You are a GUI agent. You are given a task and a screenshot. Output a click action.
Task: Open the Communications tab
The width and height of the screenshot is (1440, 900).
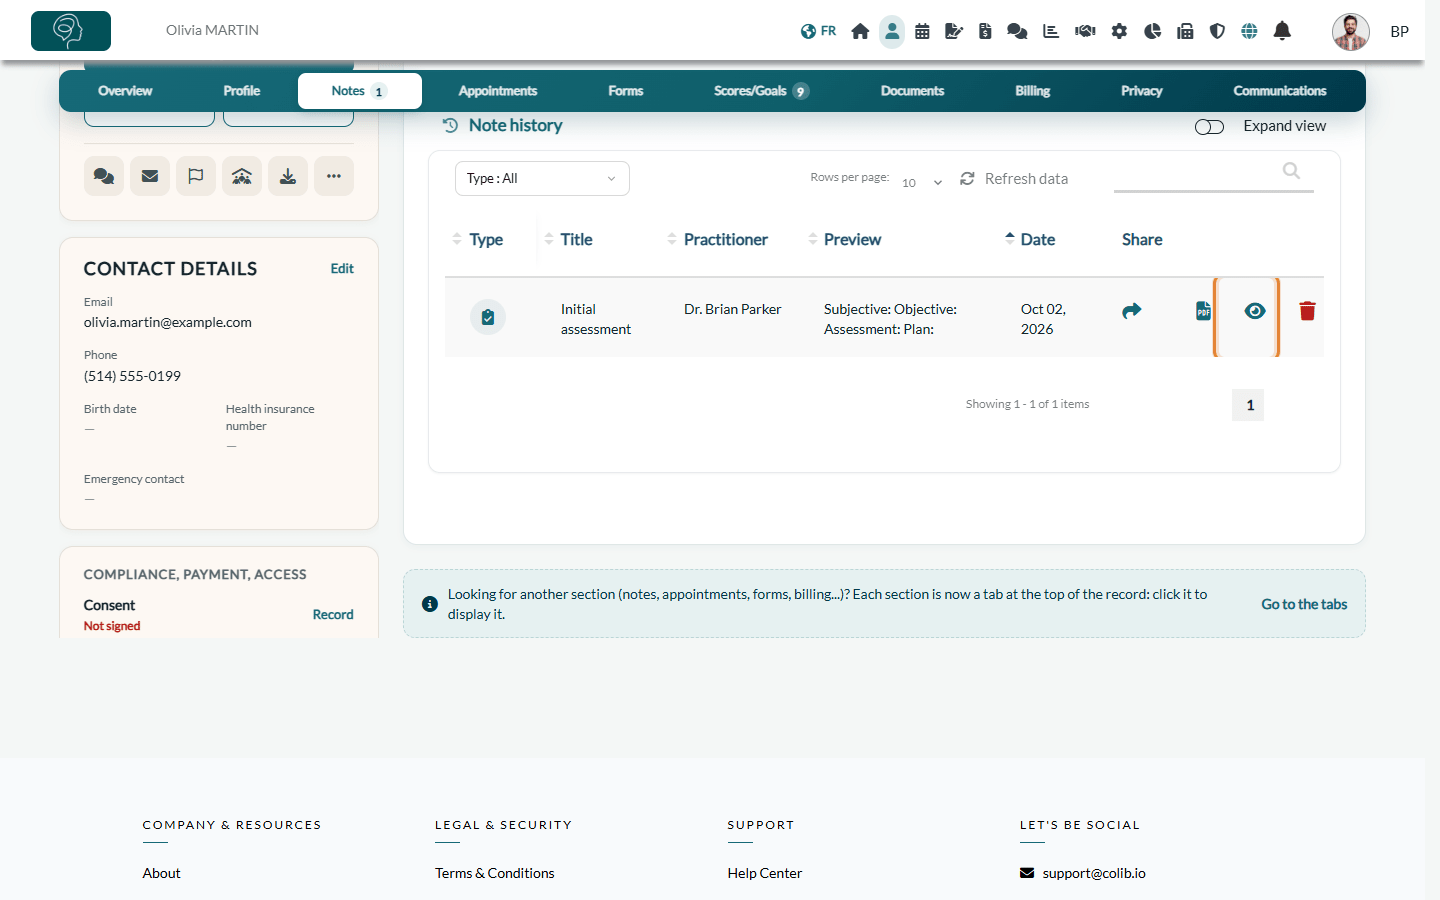[1280, 91]
